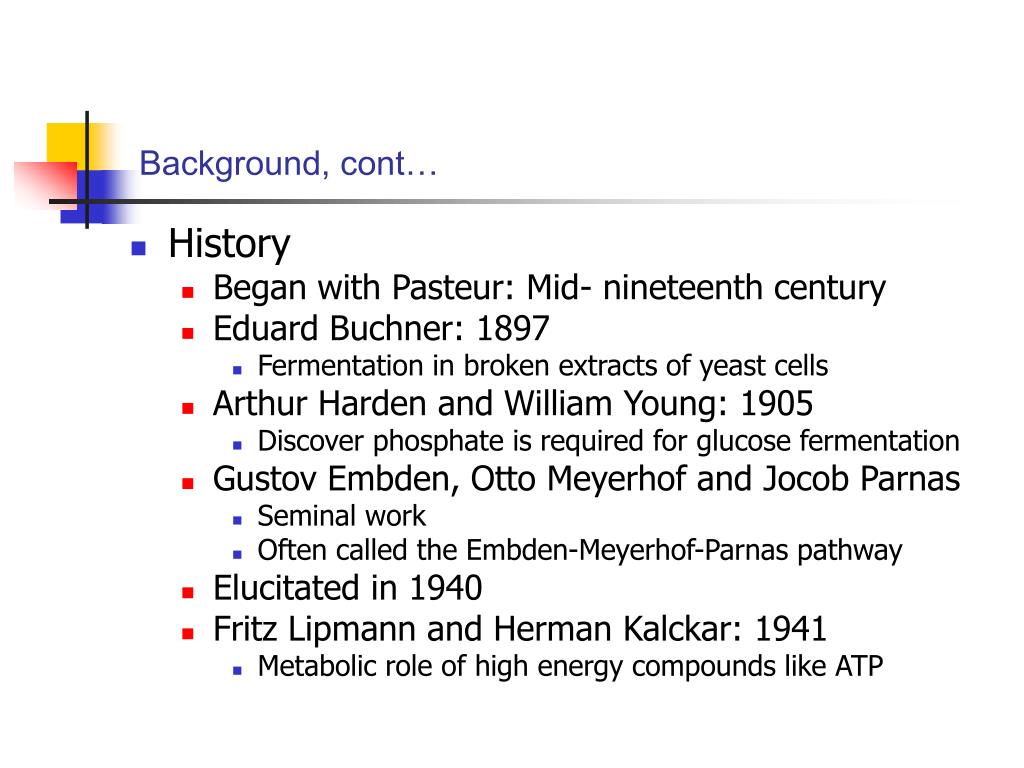Viewport: 1024px width, 768px height.
Task: Click the blue bullet before 'Fermentation in broken extracts'
Action: (x=237, y=370)
